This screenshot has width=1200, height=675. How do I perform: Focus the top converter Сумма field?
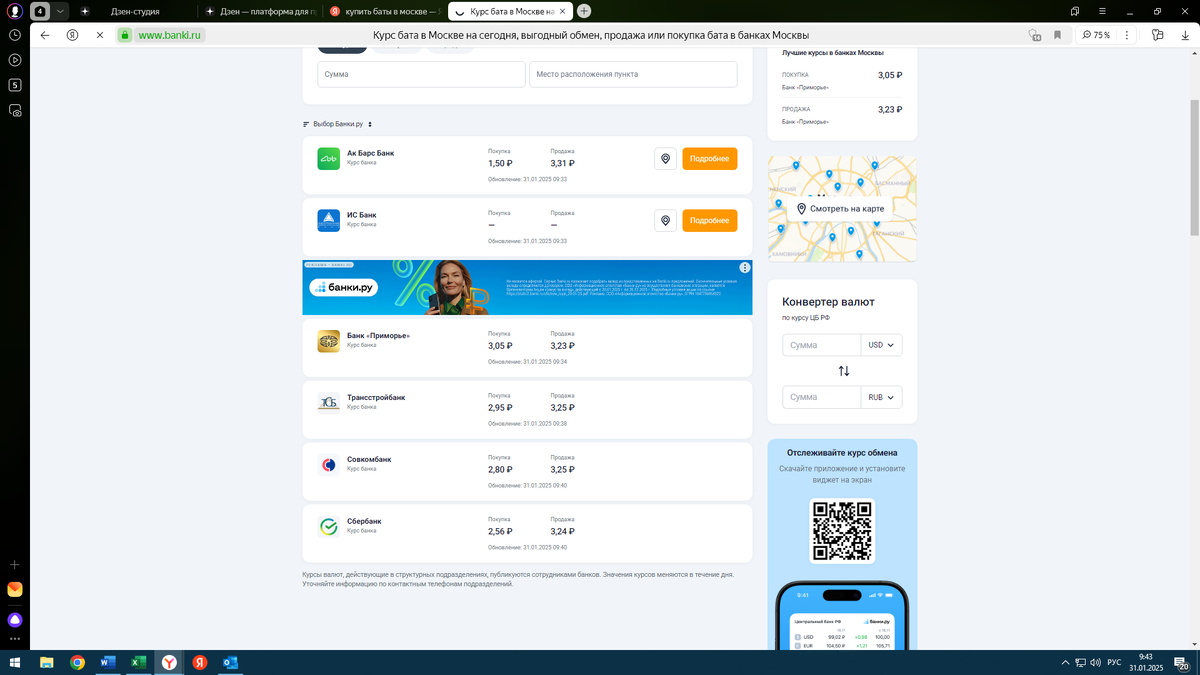[821, 345]
